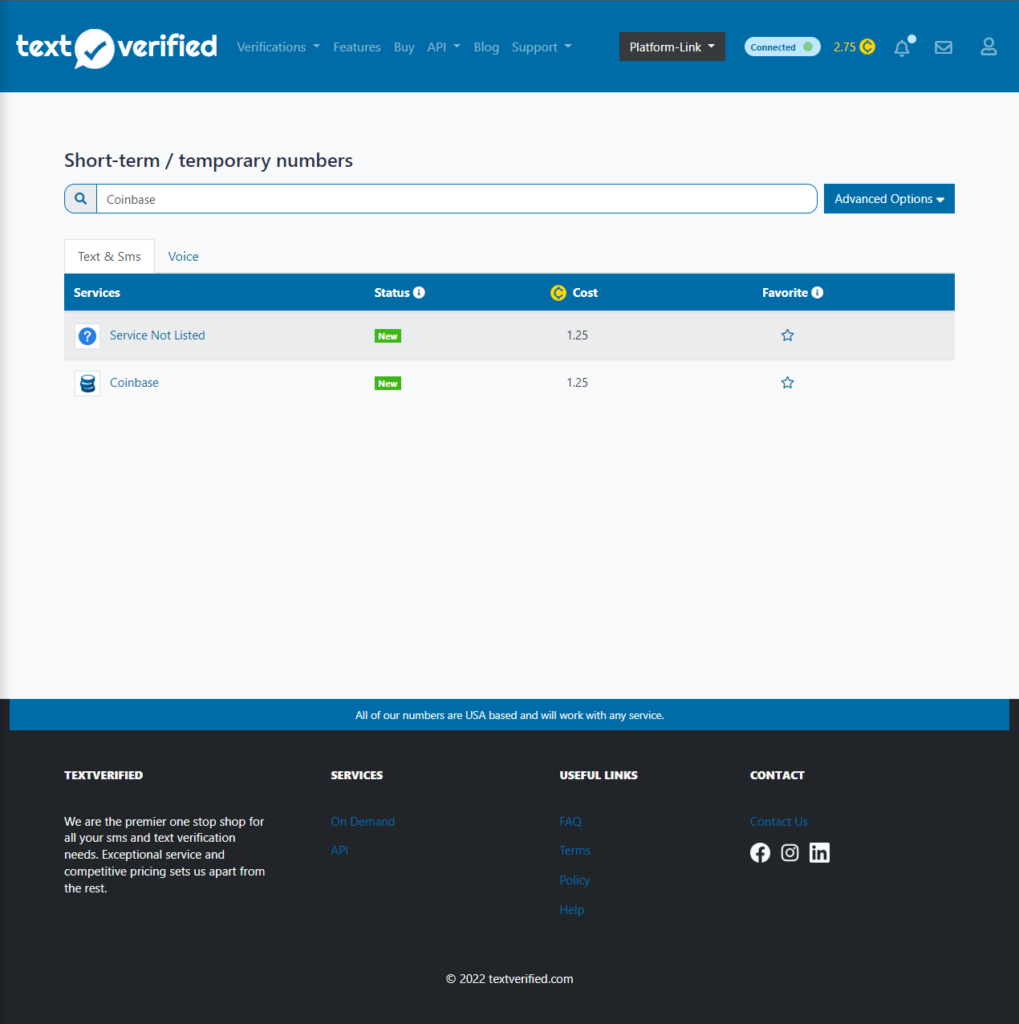1019x1024 pixels.
Task: Open the user account icon
Action: point(988,47)
